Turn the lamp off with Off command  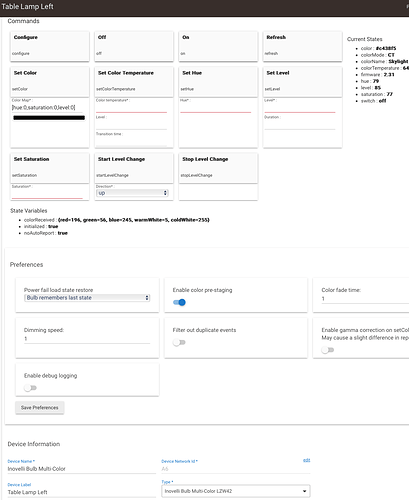(134, 46)
